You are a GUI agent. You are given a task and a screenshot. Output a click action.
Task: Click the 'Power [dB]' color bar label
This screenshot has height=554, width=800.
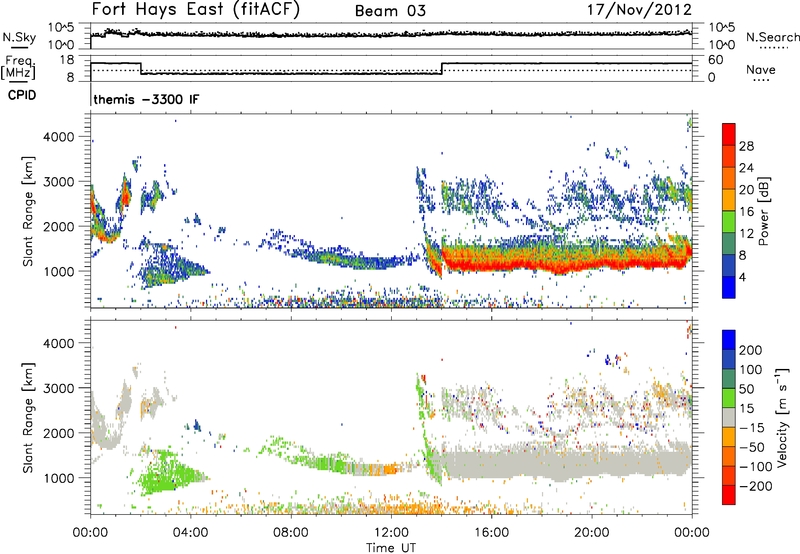[x=764, y=211]
